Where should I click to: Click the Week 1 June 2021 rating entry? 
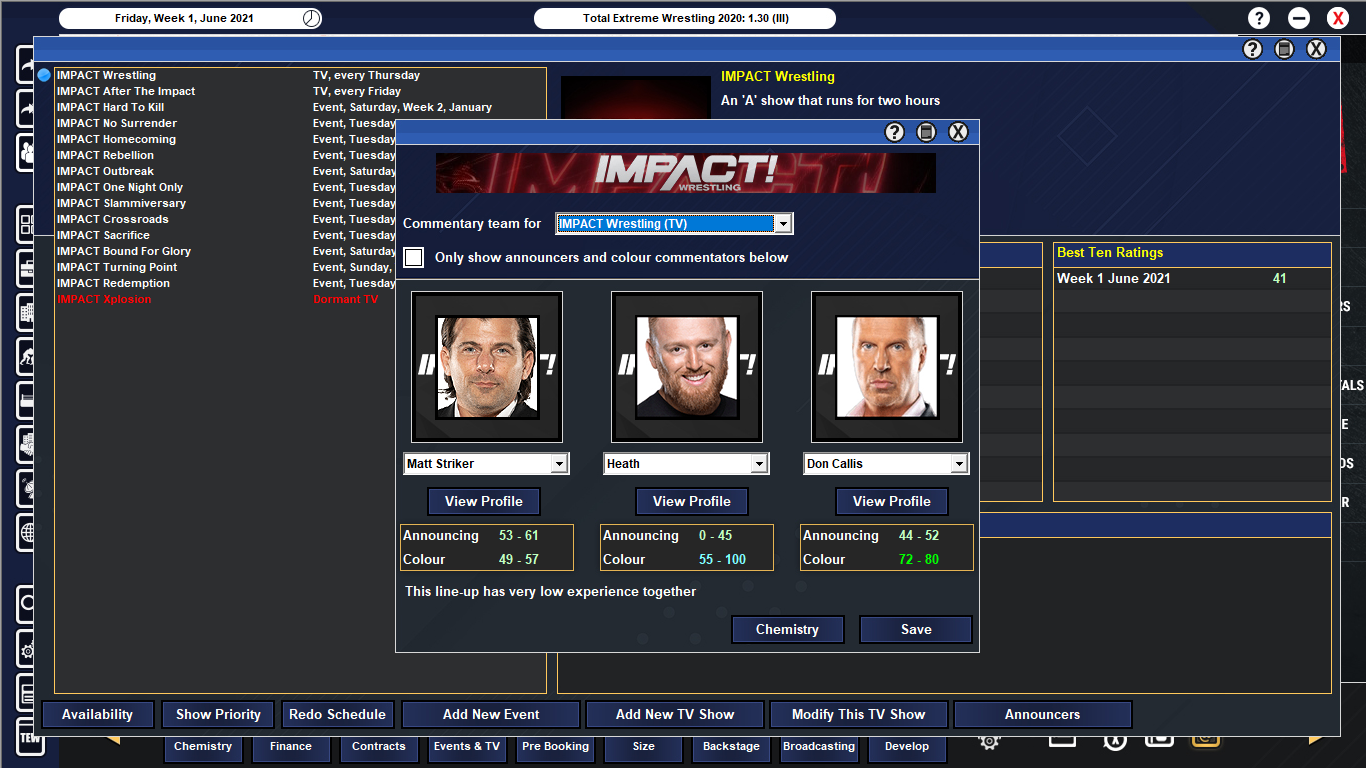click(1192, 278)
